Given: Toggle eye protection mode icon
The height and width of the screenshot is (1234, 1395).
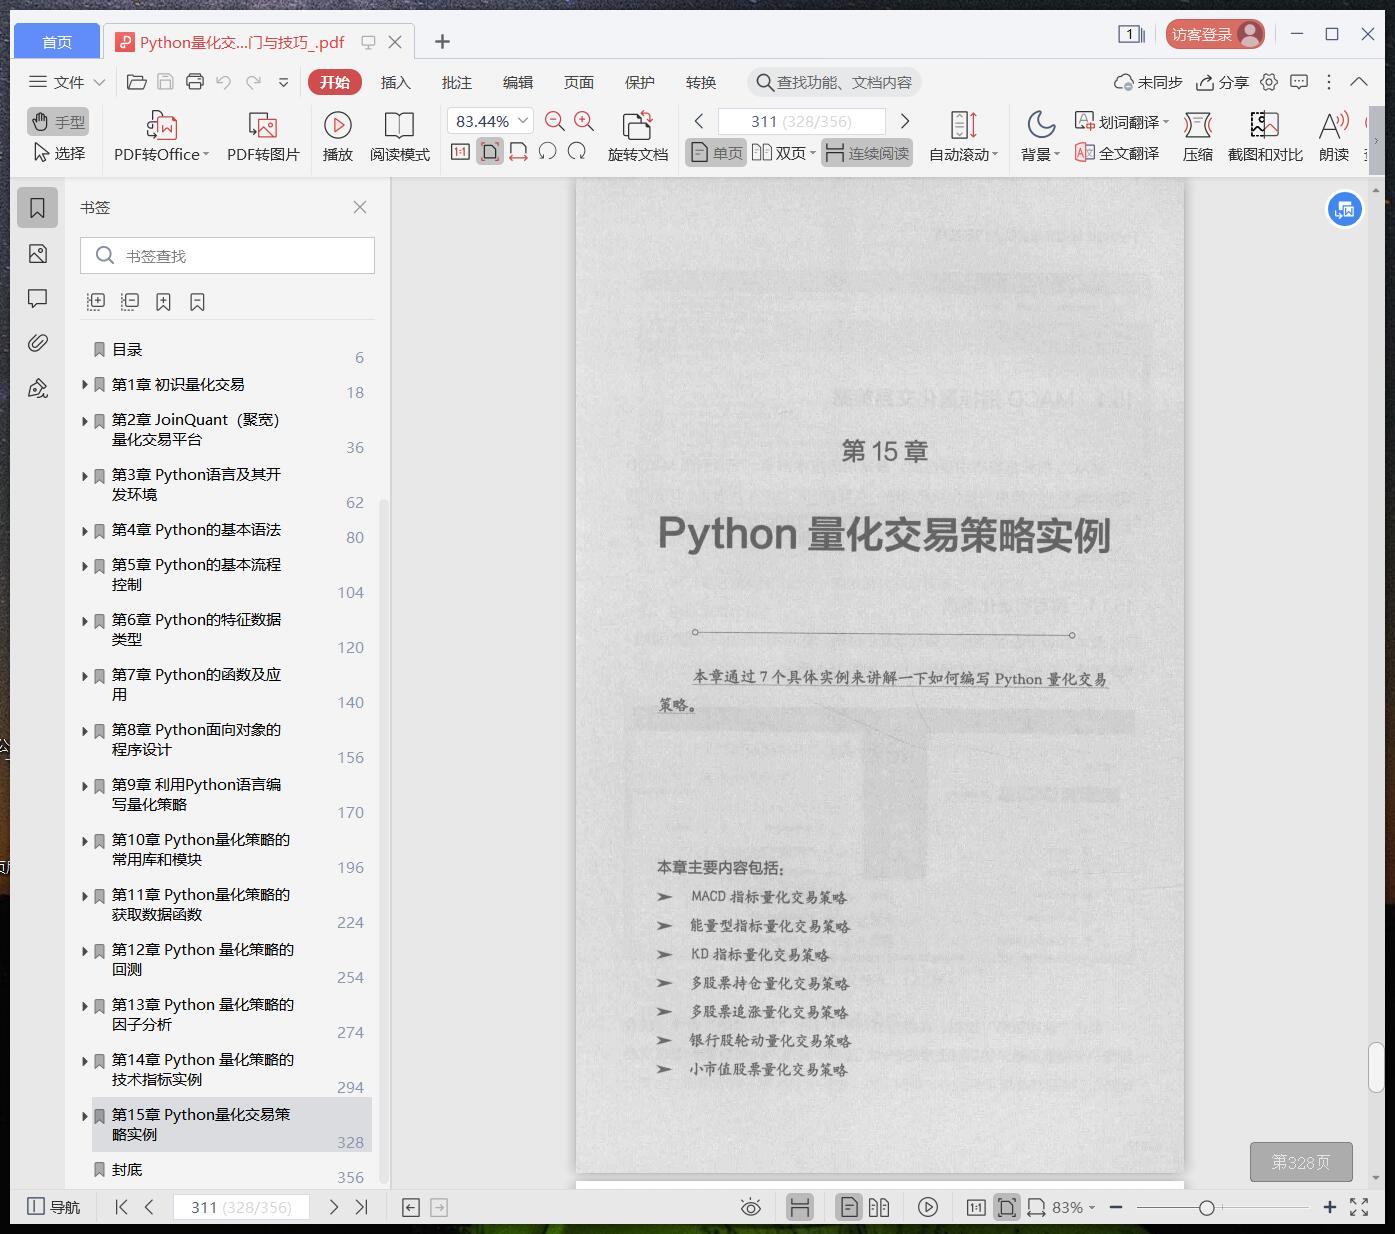Looking at the screenshot, I should (x=751, y=1207).
